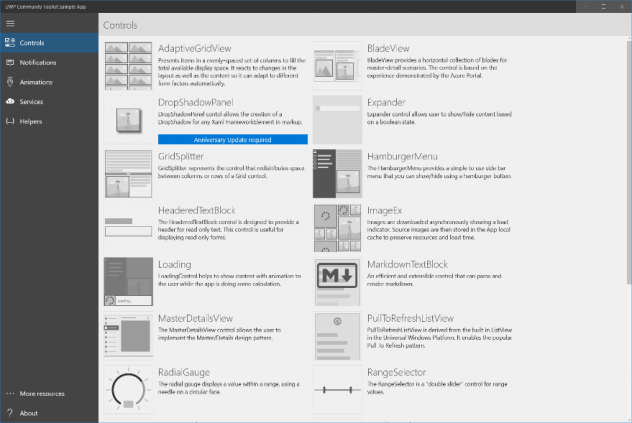Click the About question mark icon
This screenshot has height=423, width=632.
(x=10, y=412)
